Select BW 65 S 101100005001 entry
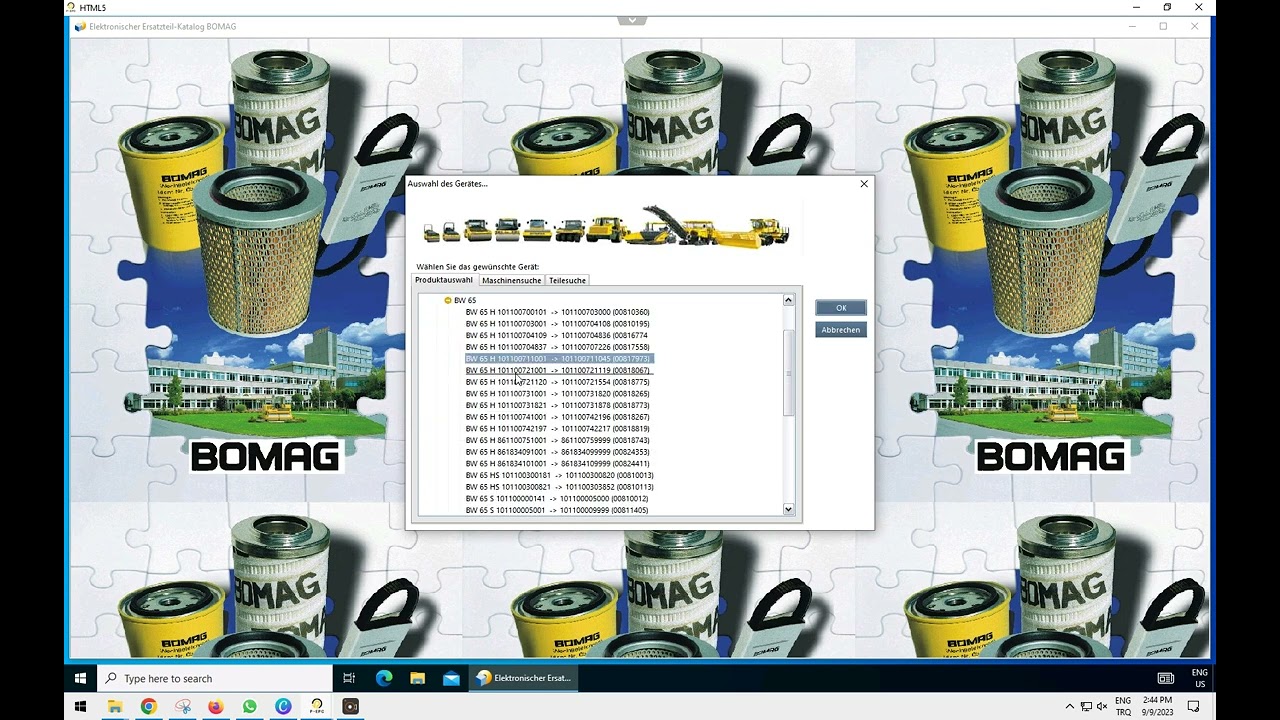The image size is (1280, 720). tap(557, 511)
